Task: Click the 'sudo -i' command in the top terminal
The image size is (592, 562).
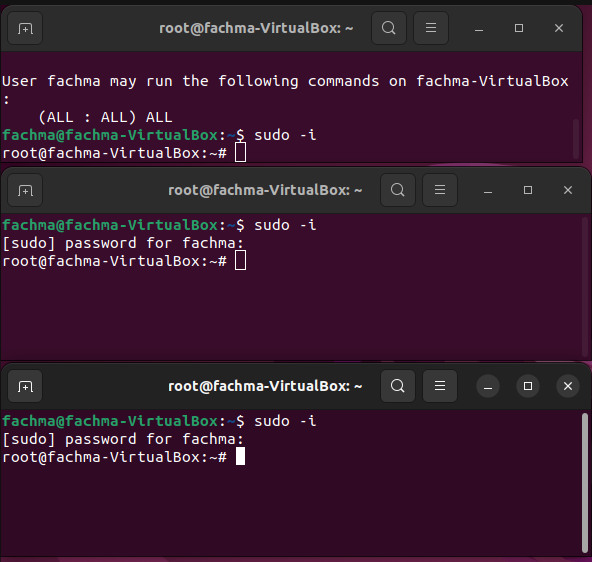Action: pos(285,135)
